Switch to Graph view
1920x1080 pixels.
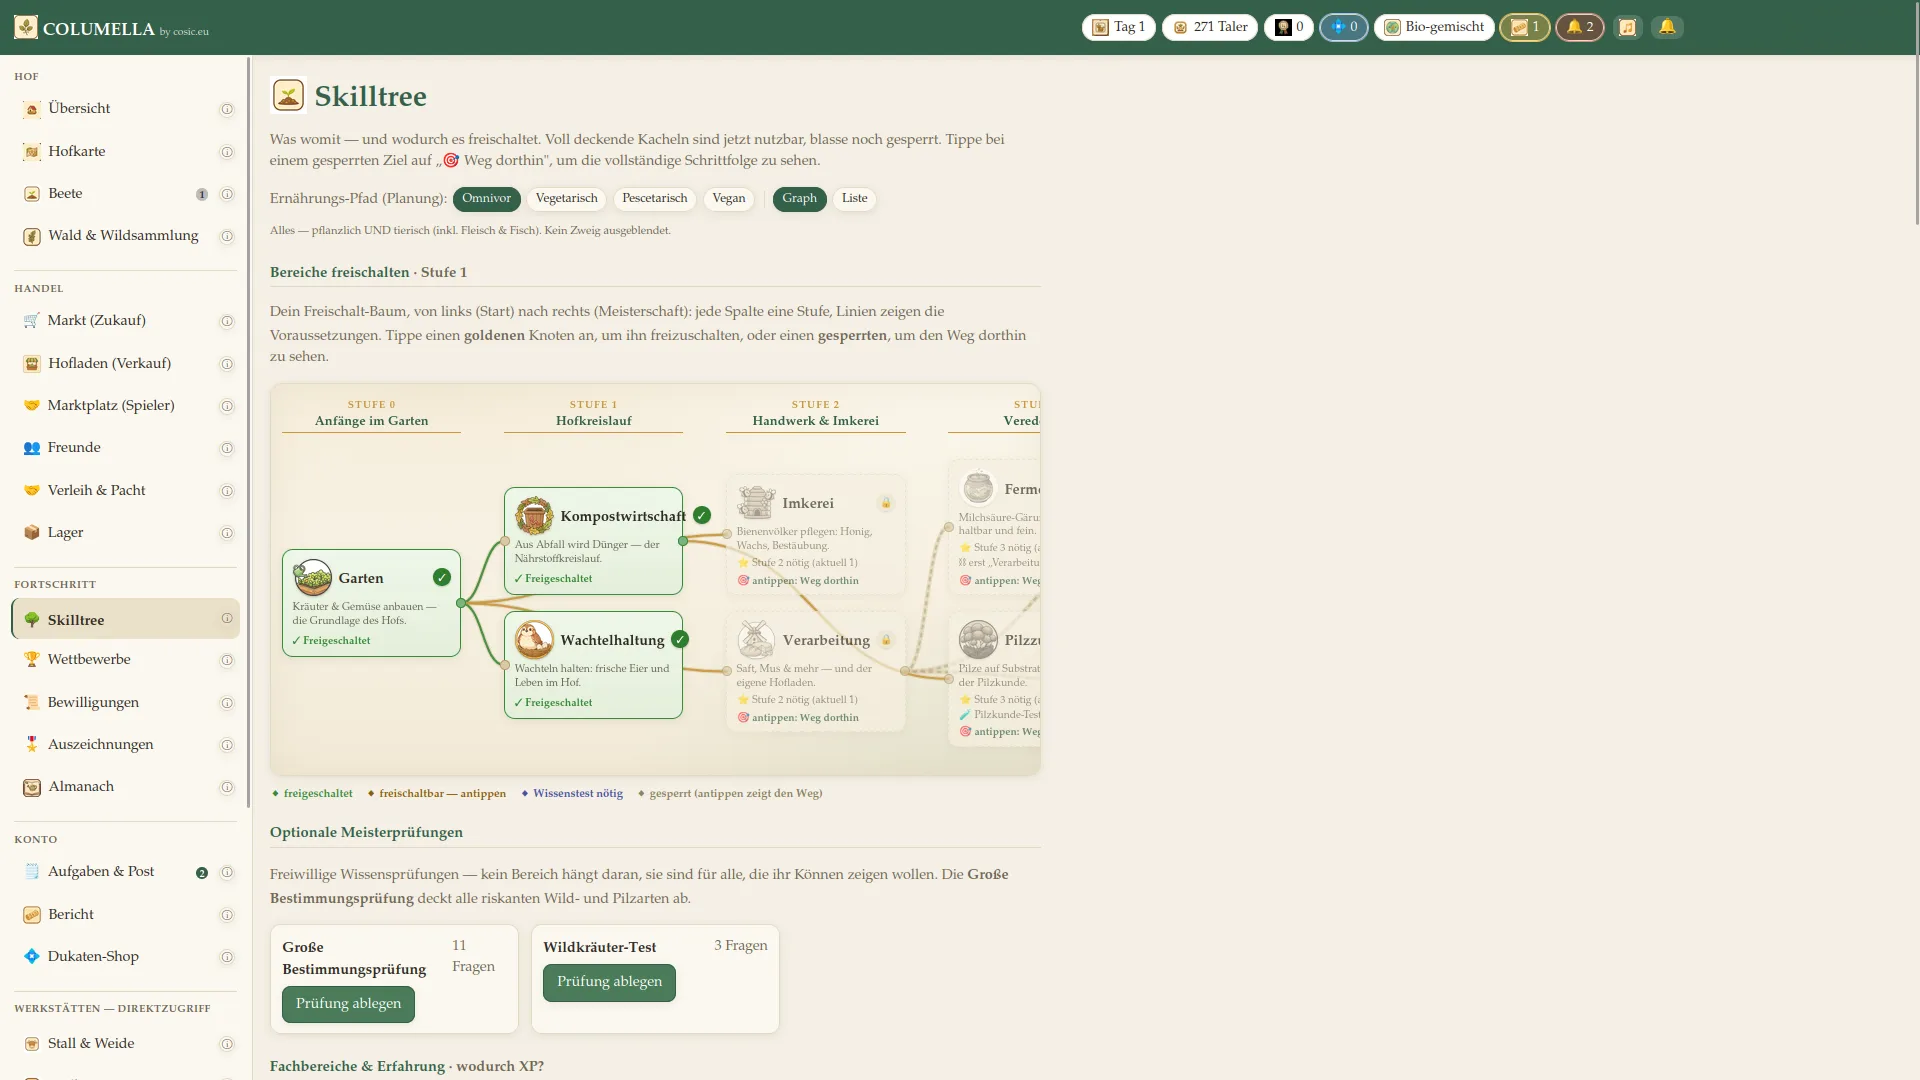[x=799, y=198]
